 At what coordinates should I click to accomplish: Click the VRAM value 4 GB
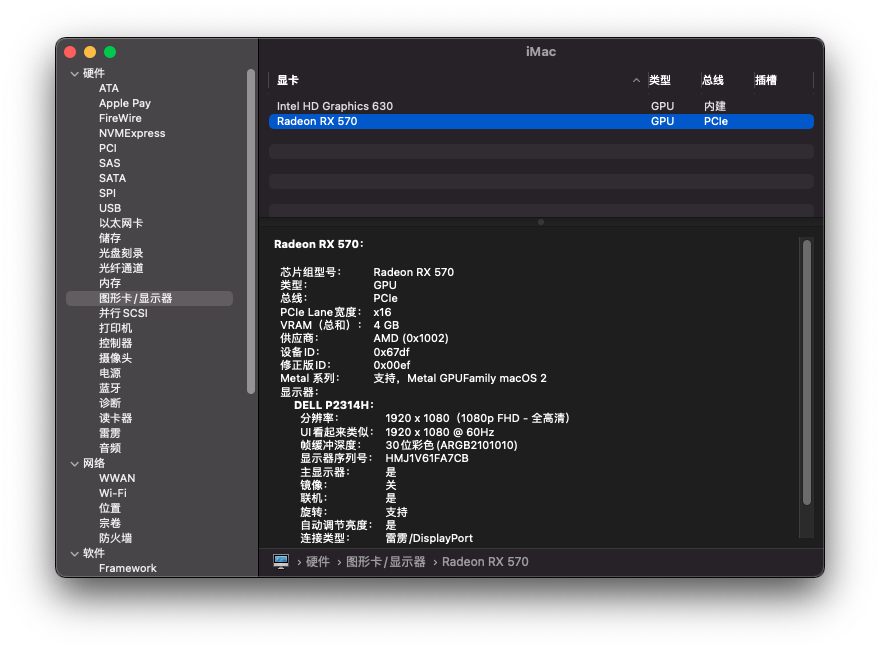386,326
